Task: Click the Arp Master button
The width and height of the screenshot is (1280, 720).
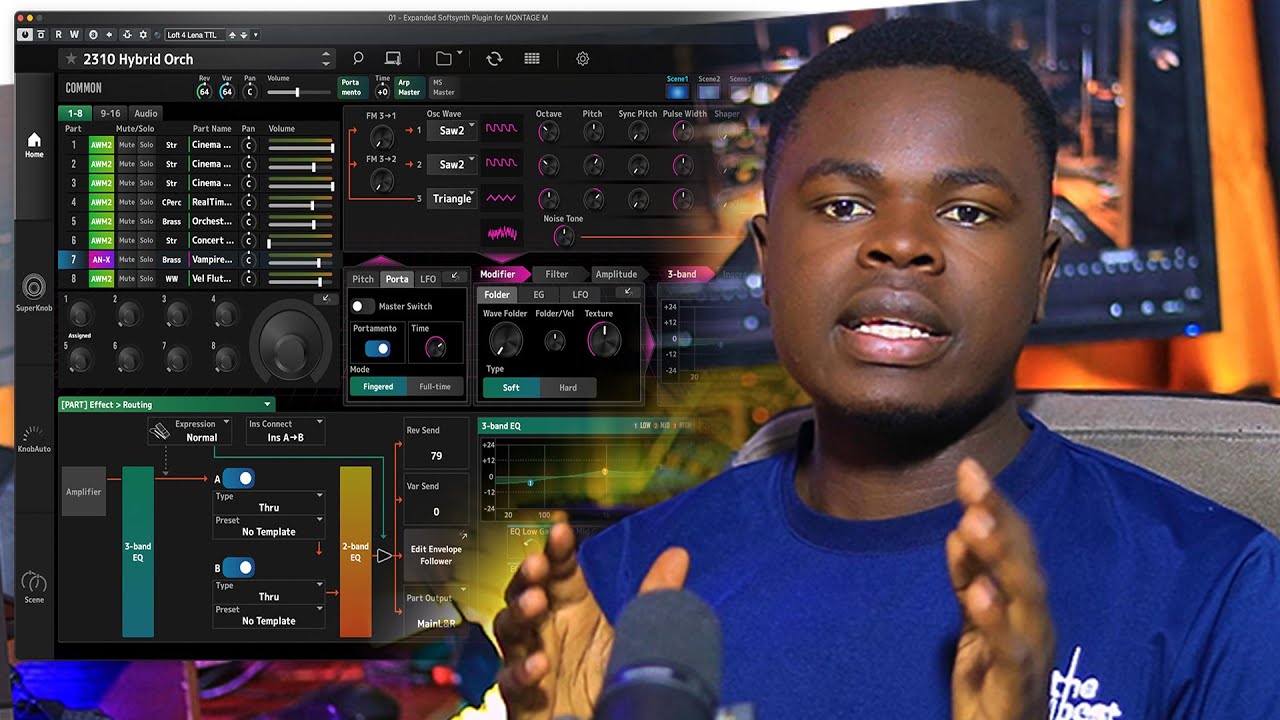Action: coord(409,88)
